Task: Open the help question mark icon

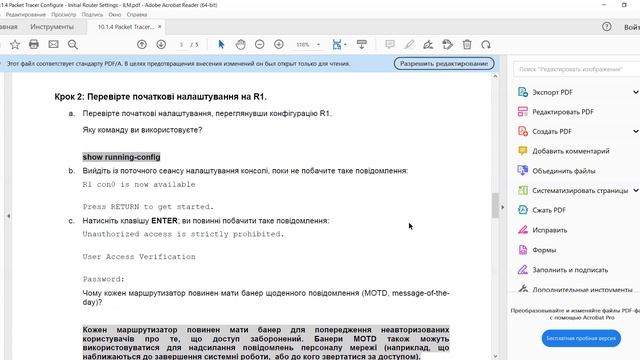Action: pyautogui.click(x=607, y=27)
